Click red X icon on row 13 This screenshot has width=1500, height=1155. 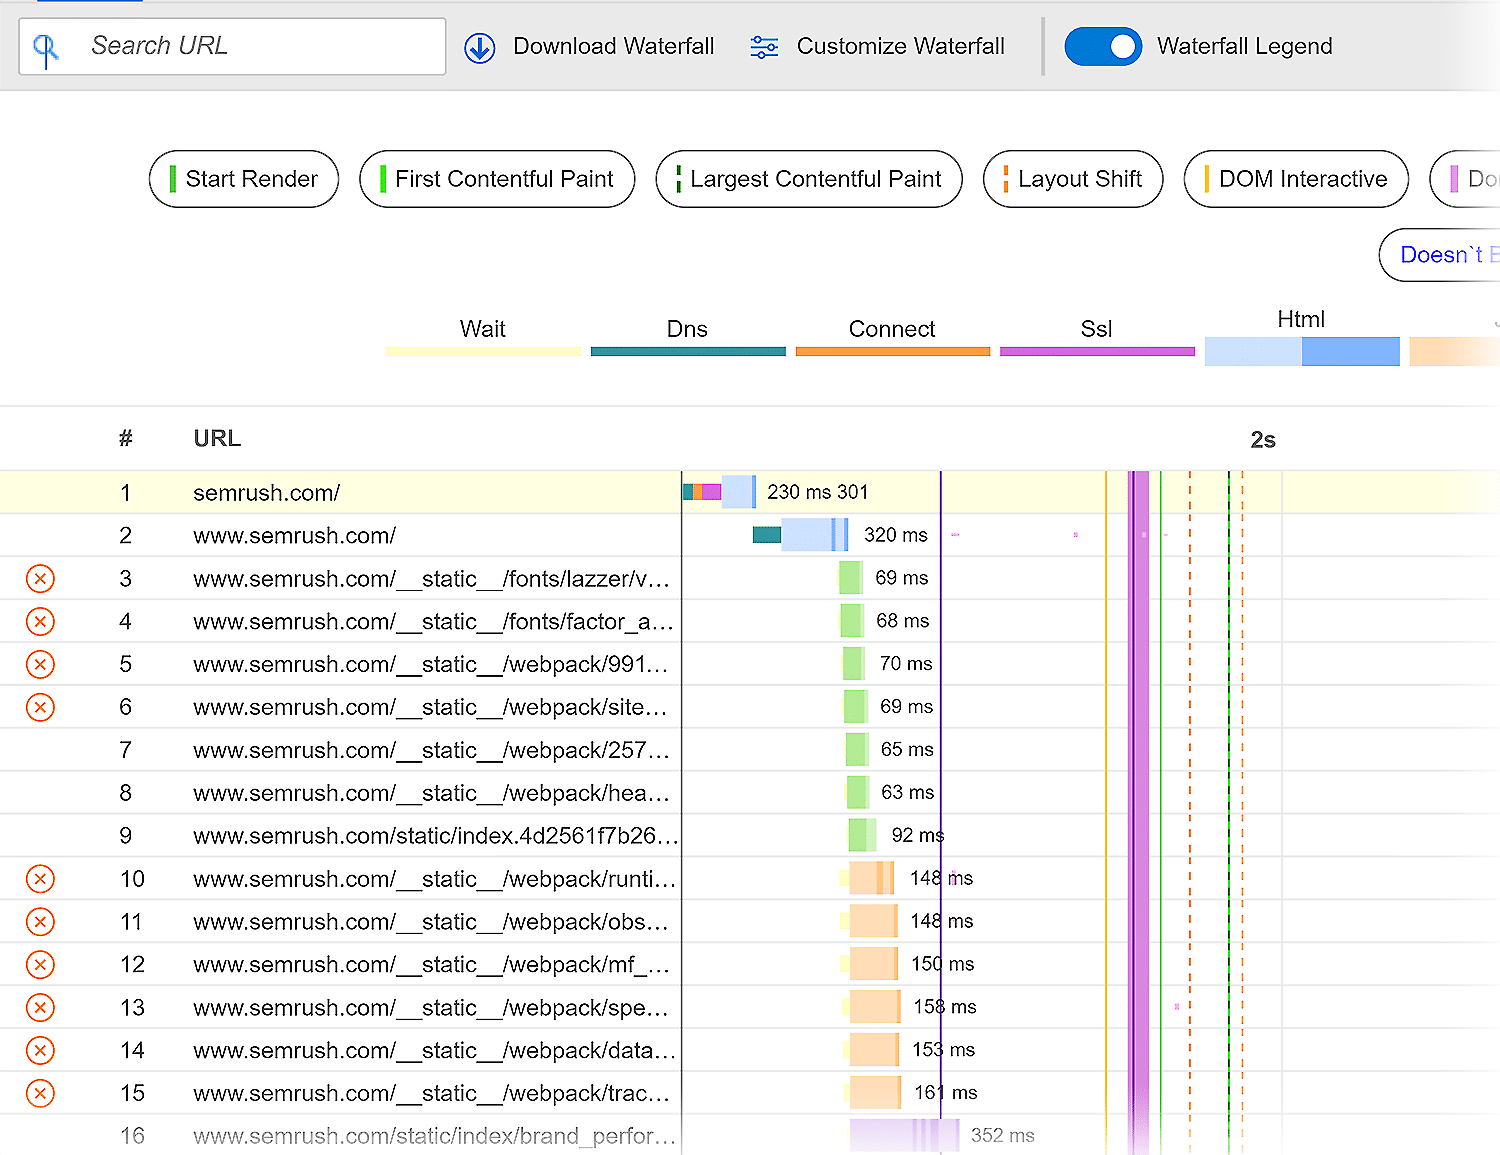(40, 1007)
